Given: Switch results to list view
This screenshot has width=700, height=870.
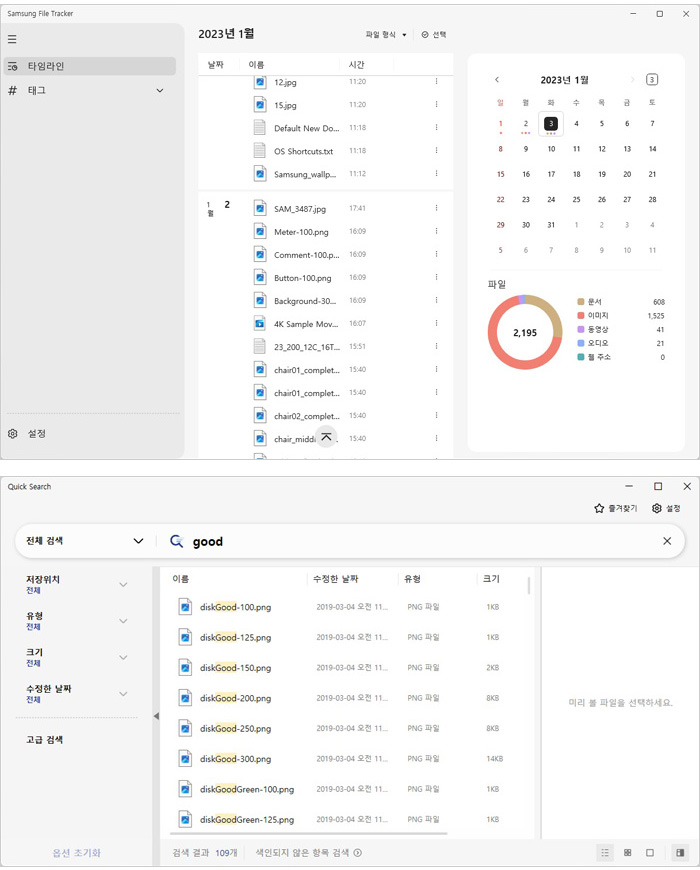Looking at the screenshot, I should tap(605, 853).
